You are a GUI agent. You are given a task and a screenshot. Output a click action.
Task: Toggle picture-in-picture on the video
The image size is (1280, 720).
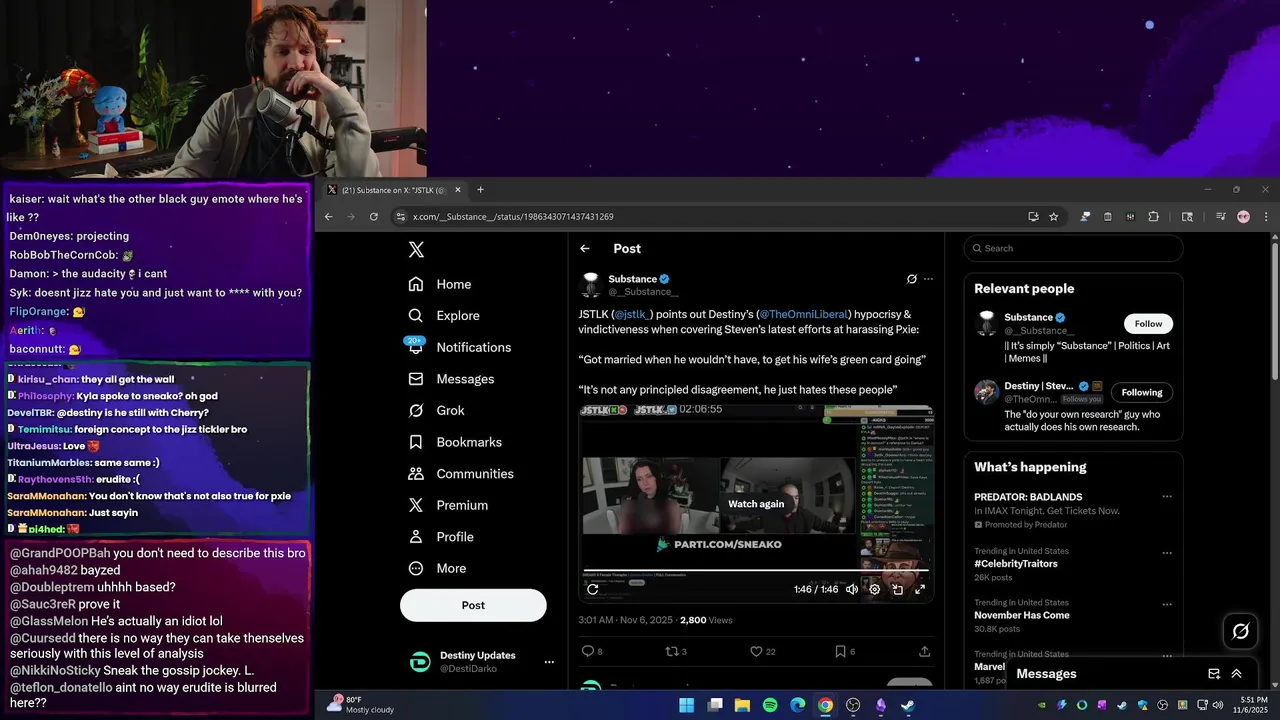897,589
